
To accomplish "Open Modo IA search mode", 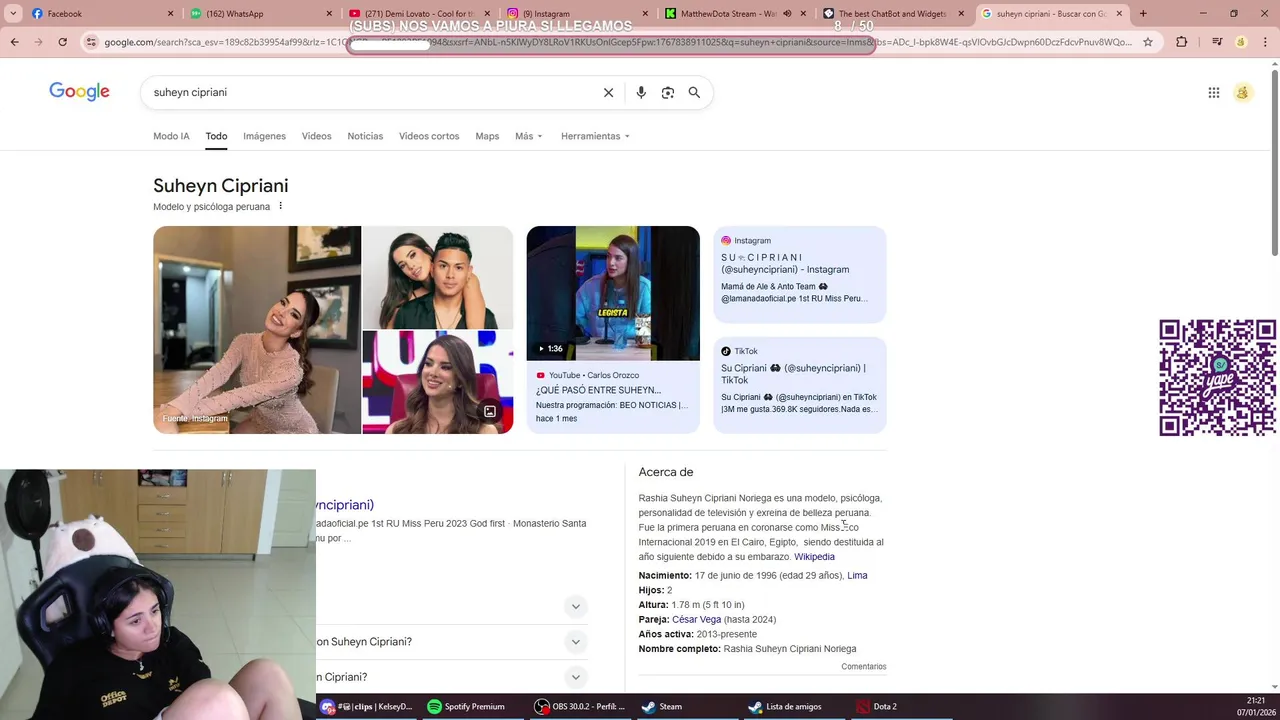I will click(x=171, y=136).
